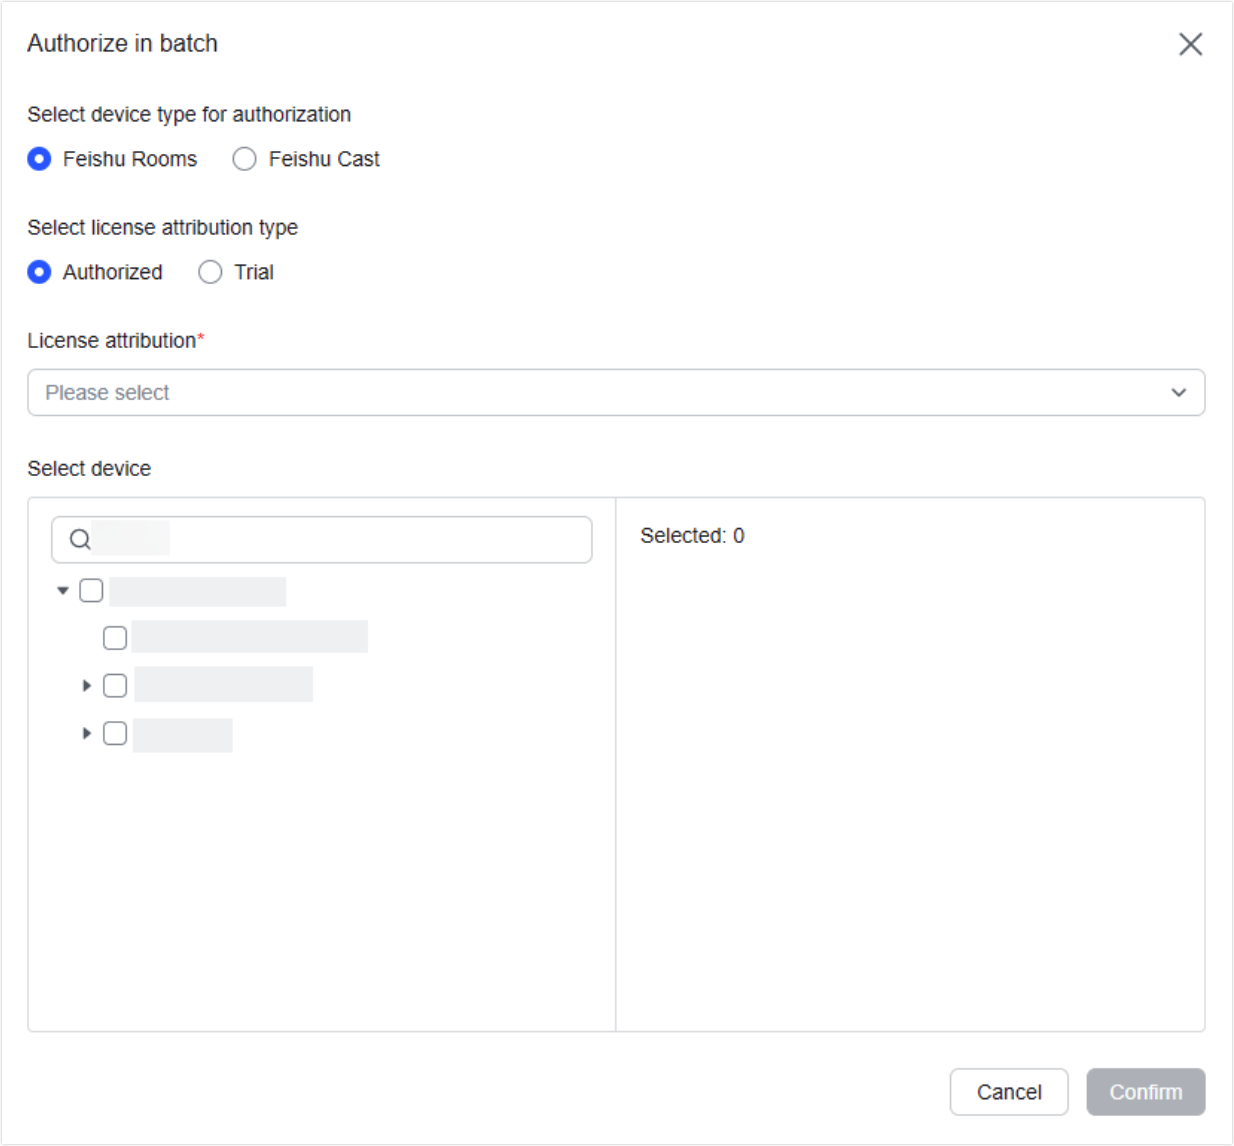Select the Feishu Rooms device type
The image size is (1234, 1146).
pyautogui.click(x=40, y=158)
